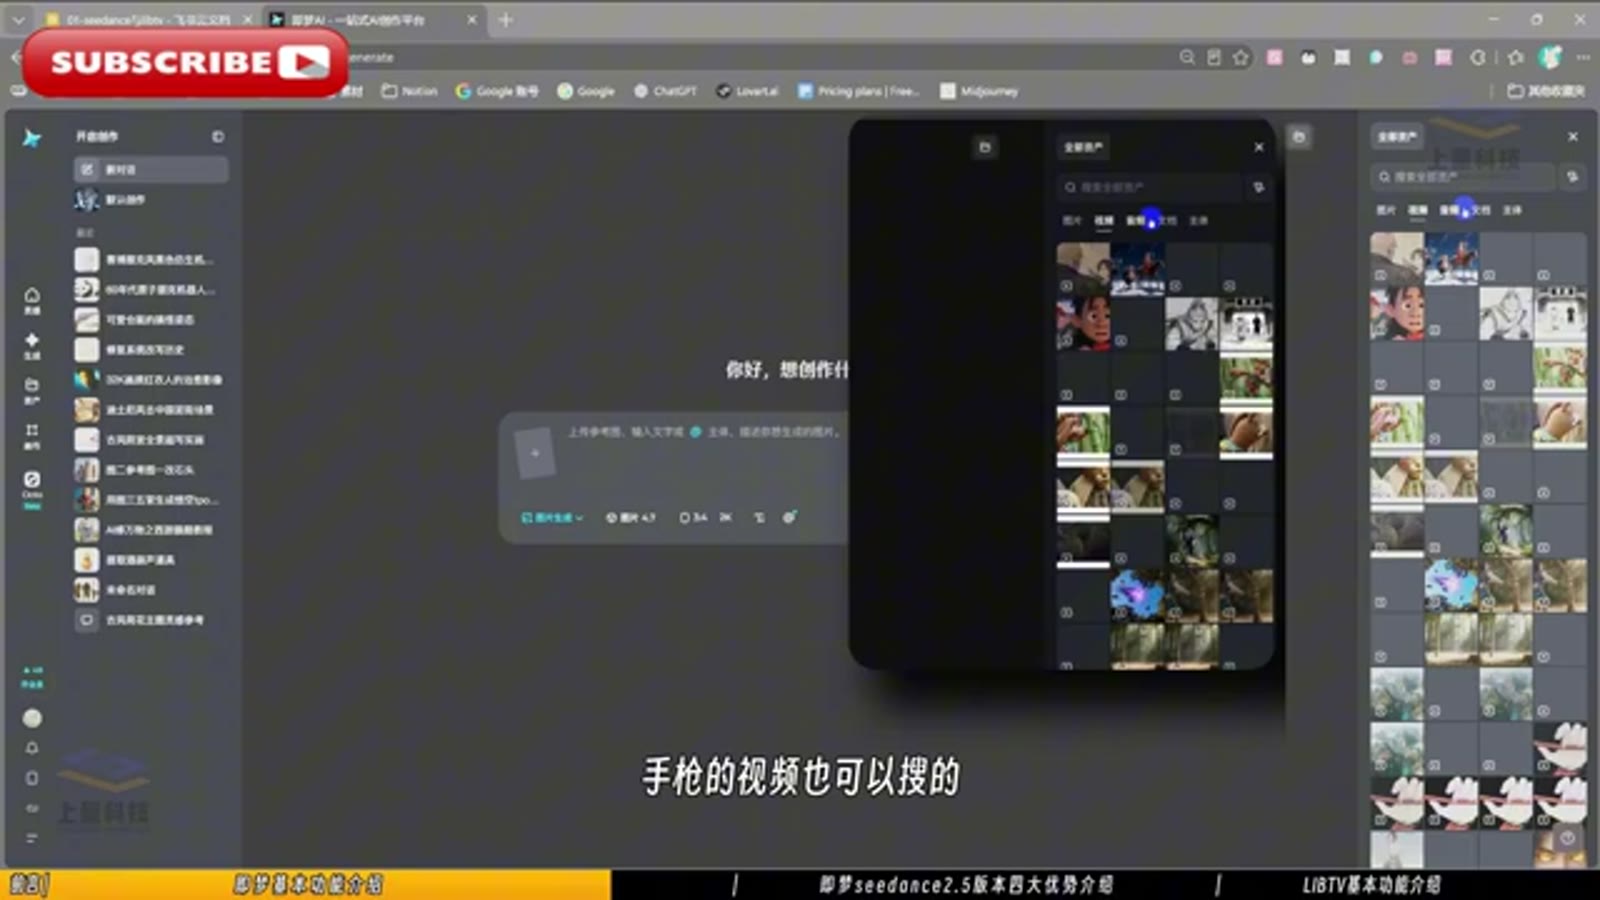Click the search field in the dark popup
The image size is (1600, 900).
(x=1149, y=187)
